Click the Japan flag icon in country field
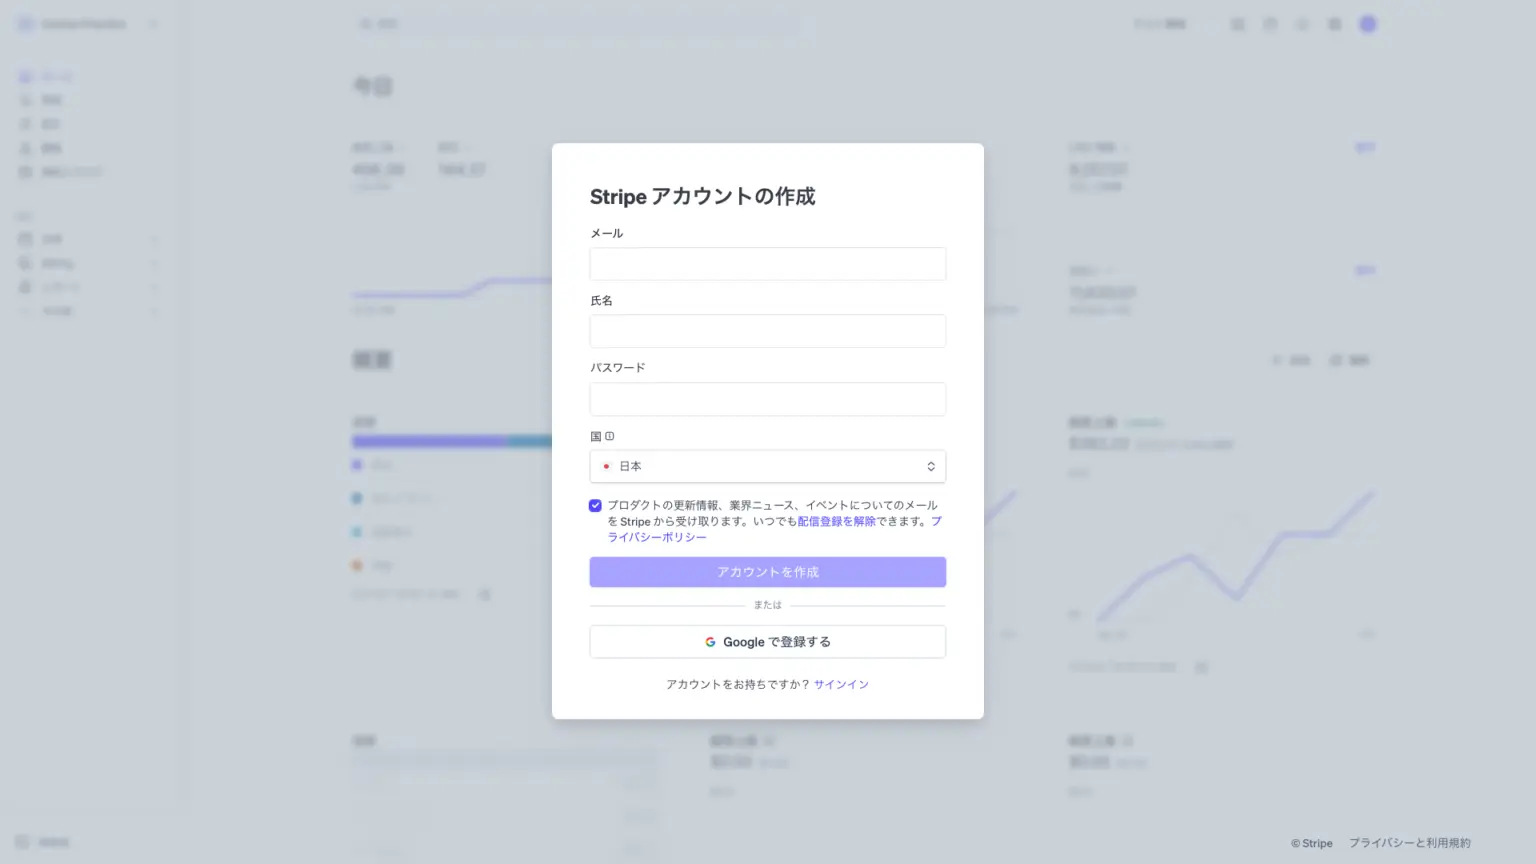The image size is (1536, 864). click(606, 466)
